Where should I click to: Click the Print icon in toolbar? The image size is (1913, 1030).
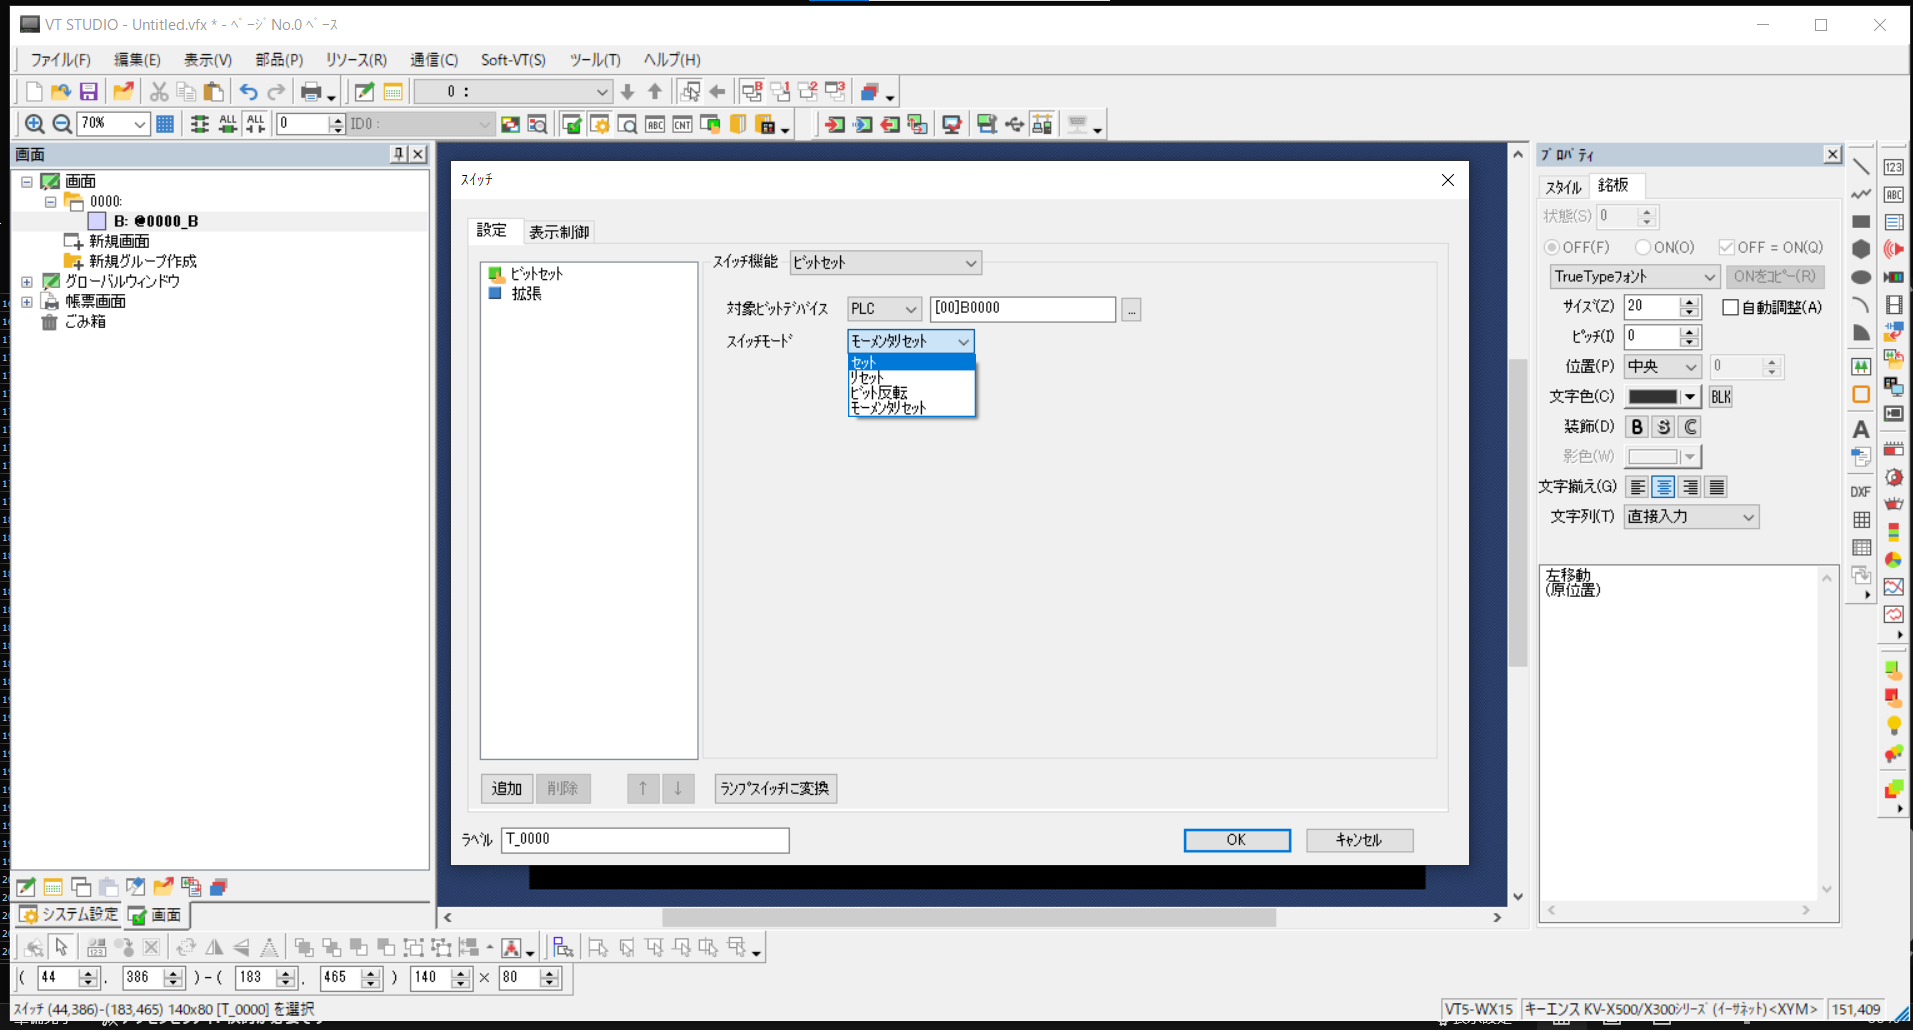(x=311, y=92)
